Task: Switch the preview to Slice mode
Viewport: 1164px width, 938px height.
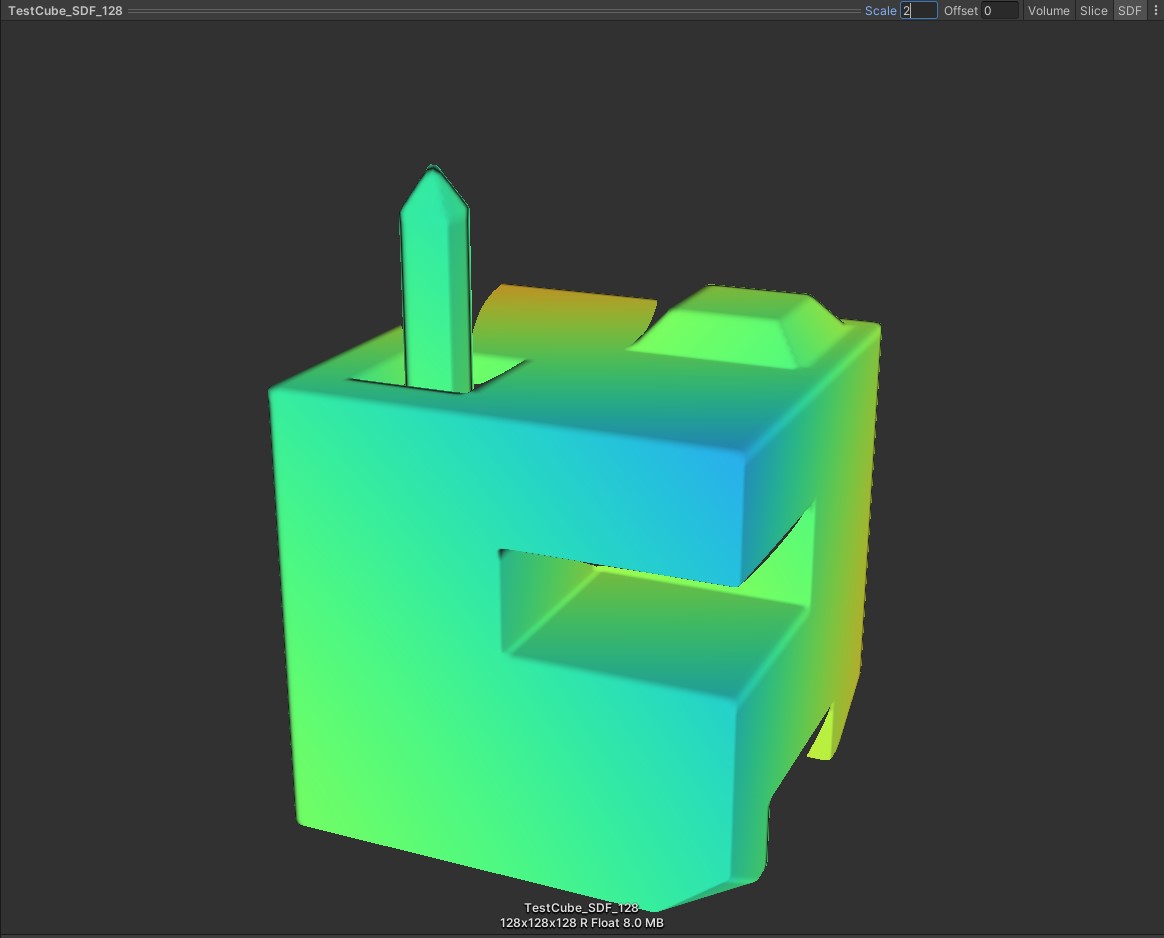Action: (x=1093, y=10)
